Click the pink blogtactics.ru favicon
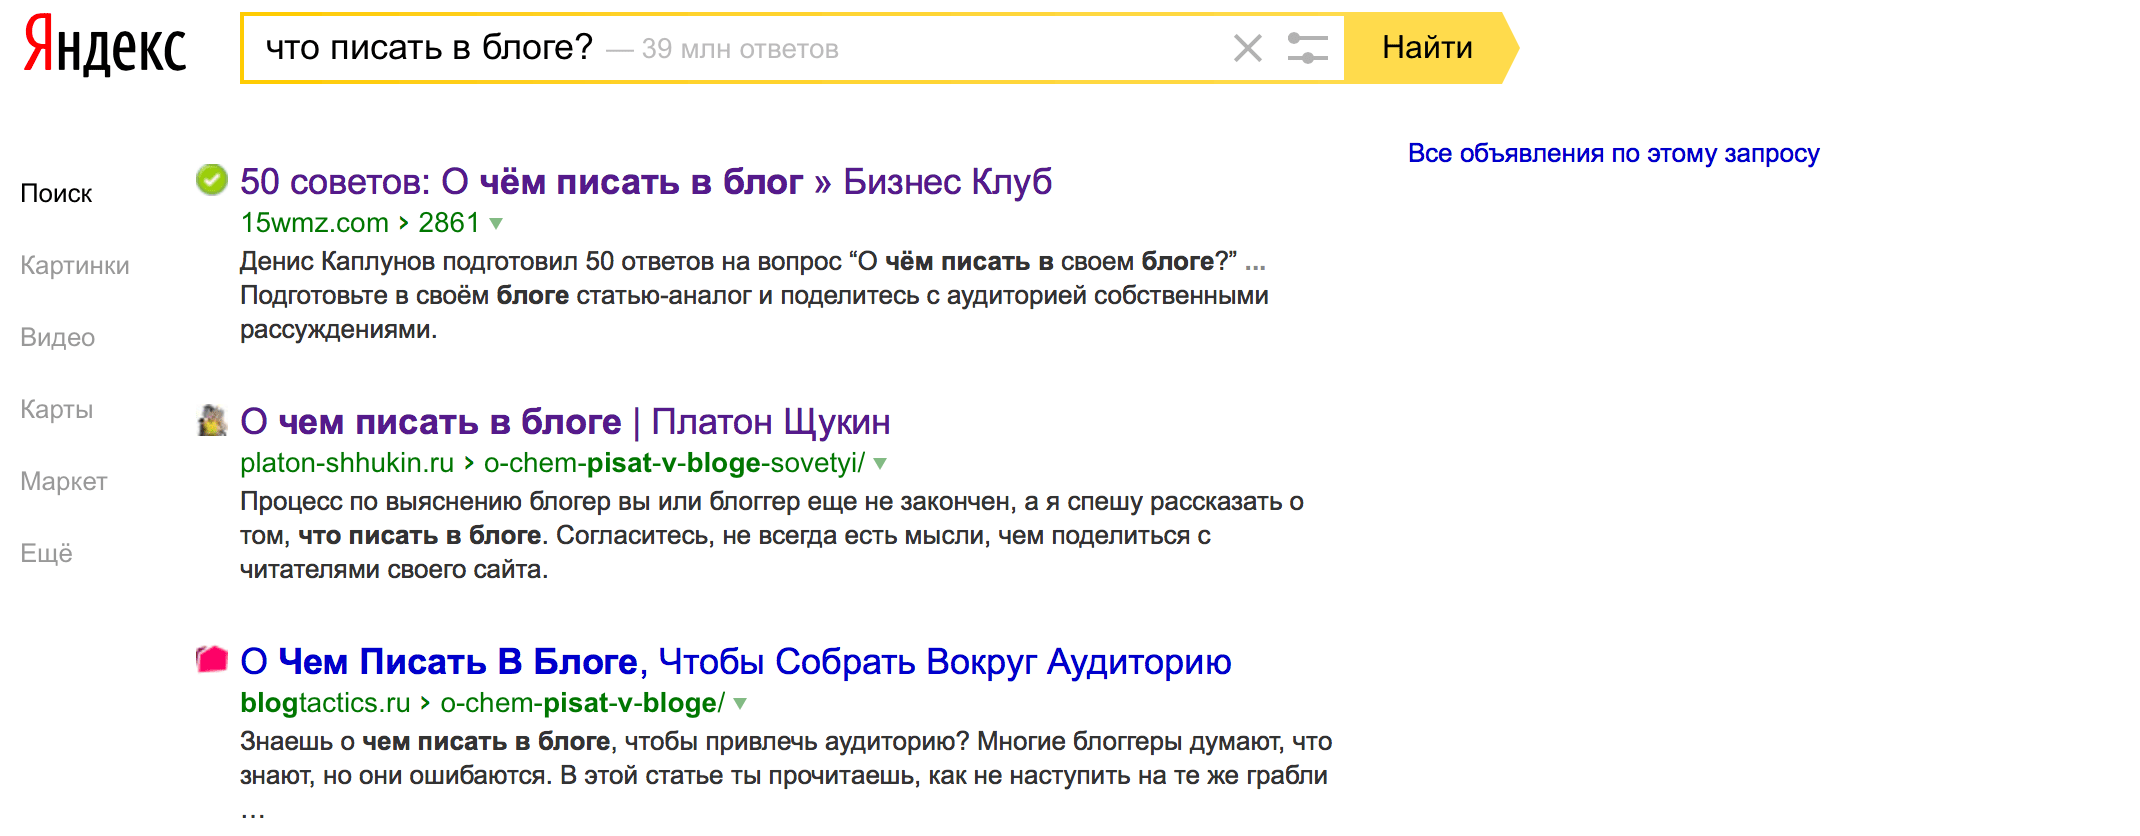This screenshot has width=2140, height=836. [x=211, y=660]
